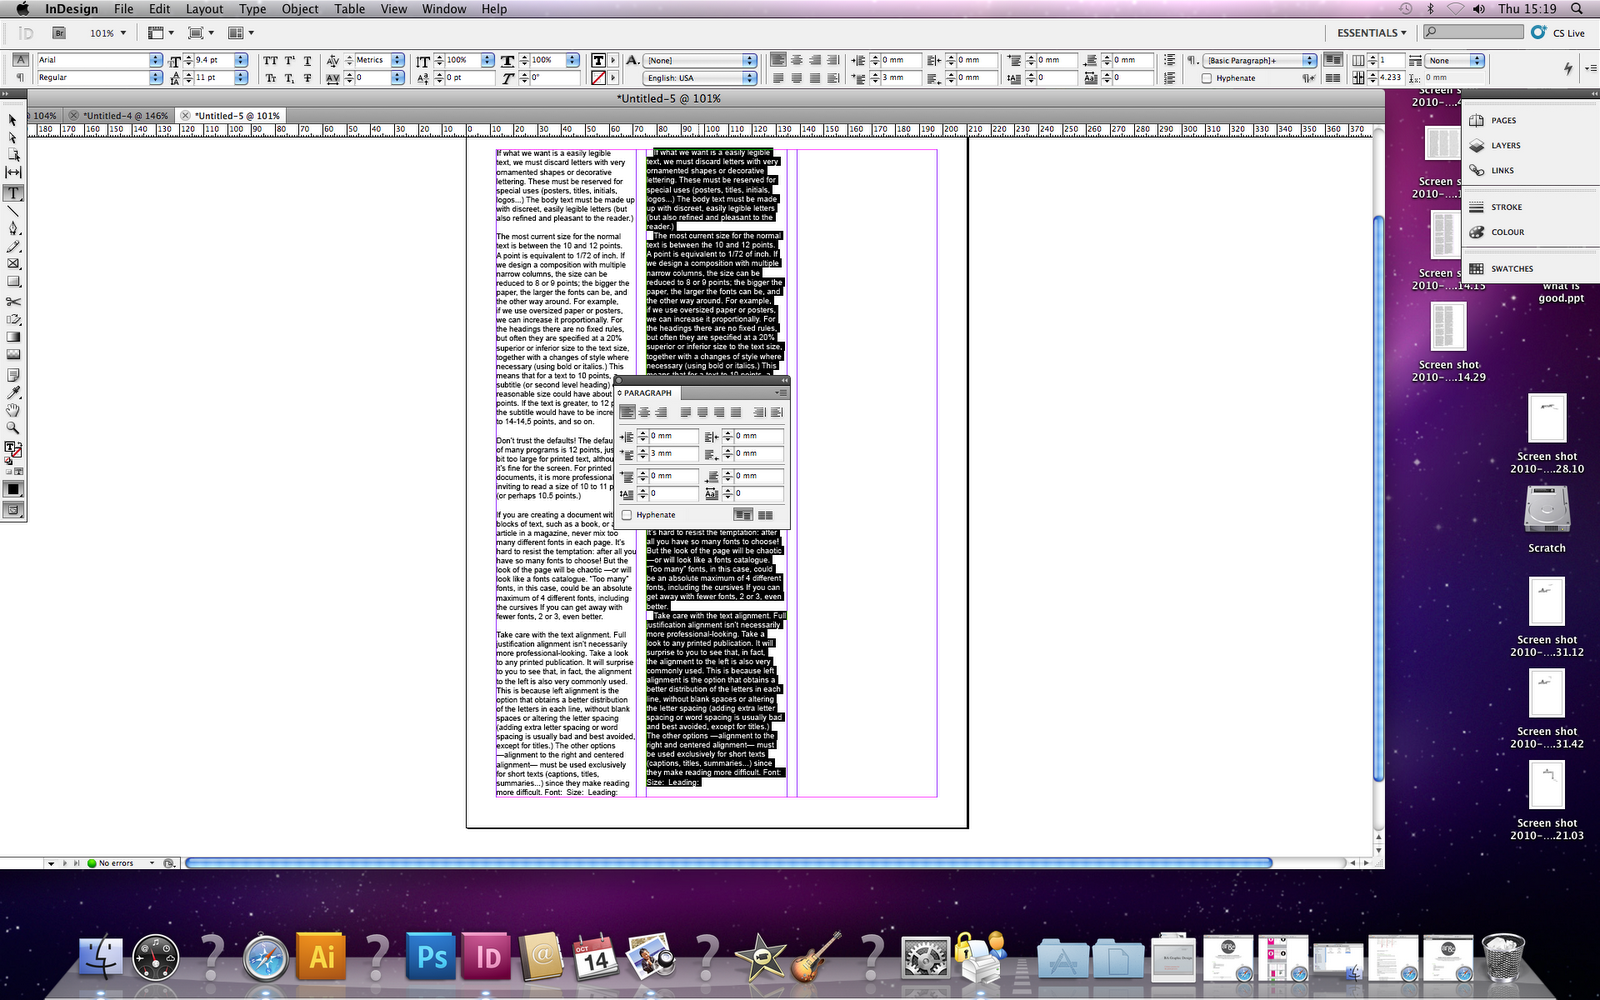
Task: Open the Type menu in the menu bar
Action: tap(252, 9)
